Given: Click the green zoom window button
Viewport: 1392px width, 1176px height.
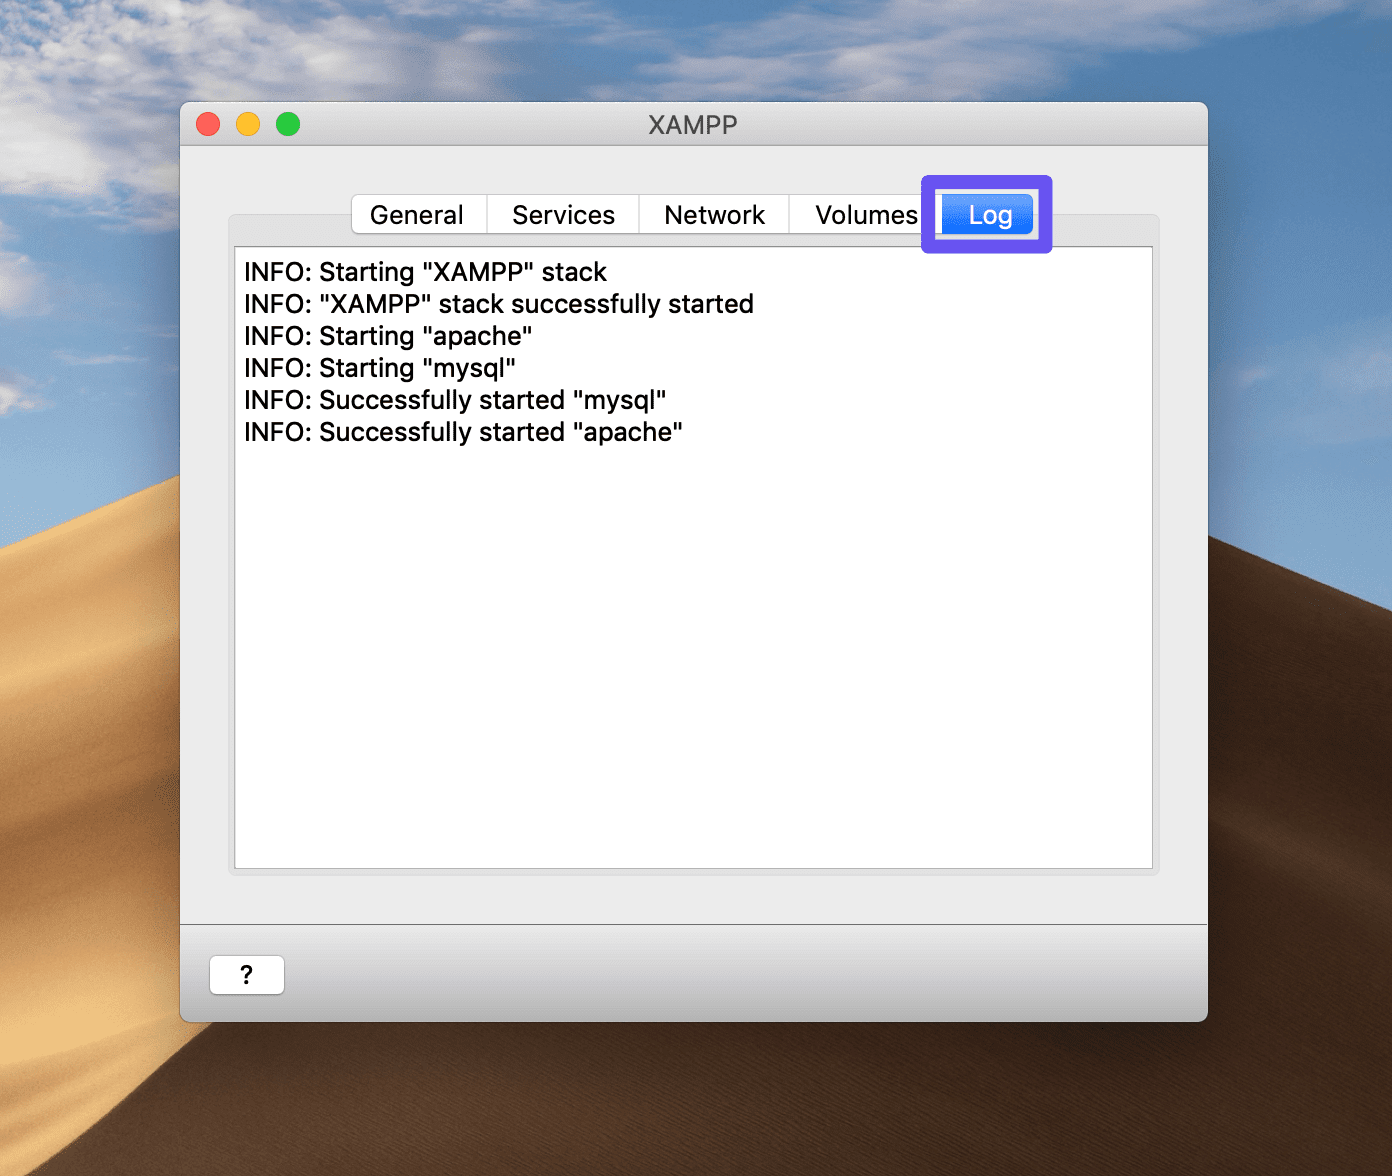Looking at the screenshot, I should tap(287, 124).
